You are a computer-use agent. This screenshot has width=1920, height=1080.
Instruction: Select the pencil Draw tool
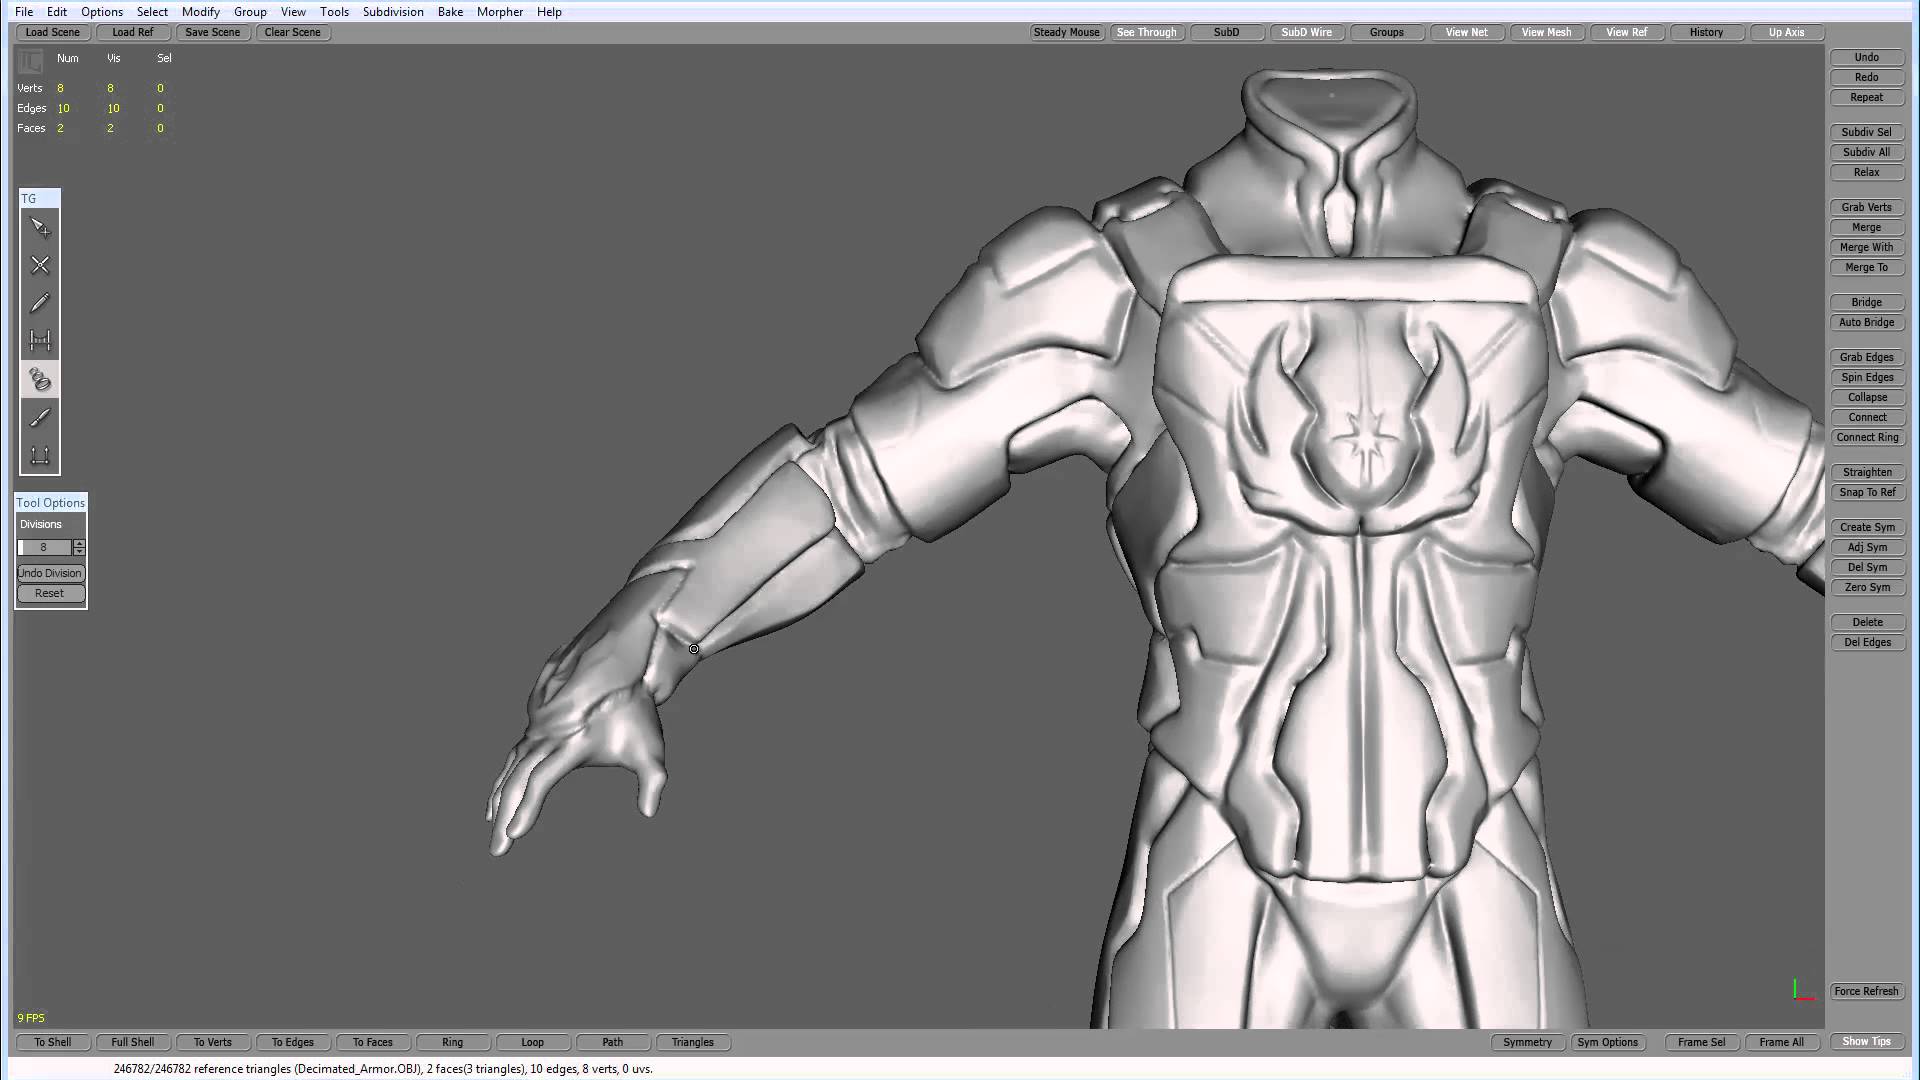[40, 303]
